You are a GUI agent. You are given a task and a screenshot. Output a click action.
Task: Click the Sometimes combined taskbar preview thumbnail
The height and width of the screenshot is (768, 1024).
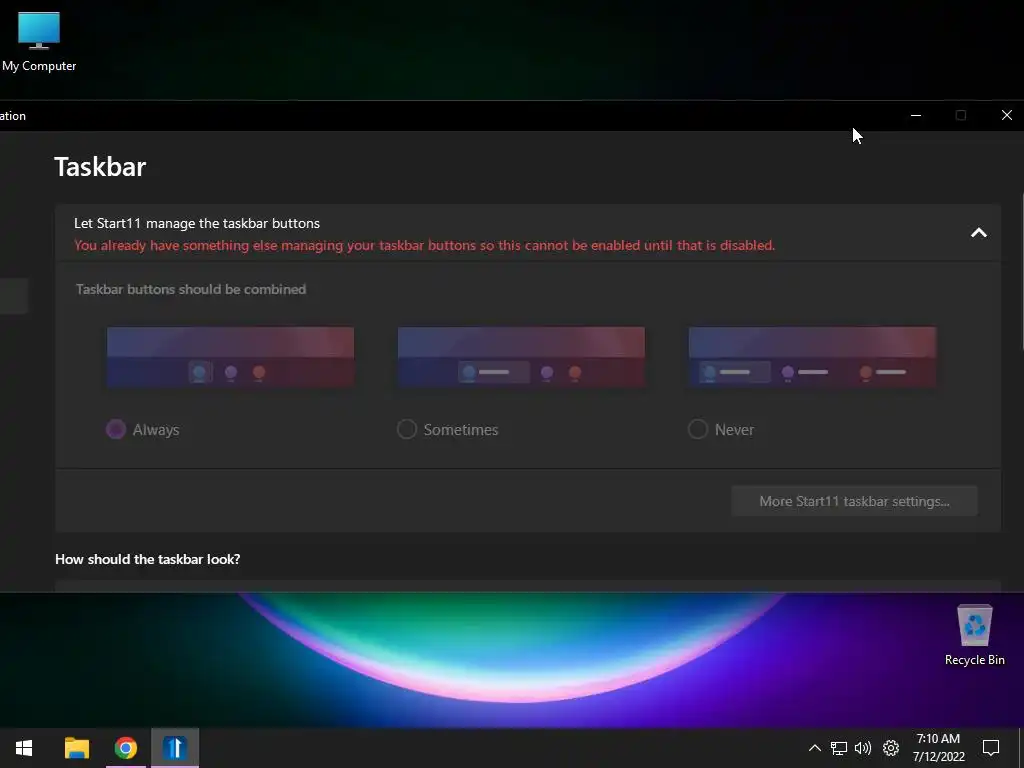521,357
